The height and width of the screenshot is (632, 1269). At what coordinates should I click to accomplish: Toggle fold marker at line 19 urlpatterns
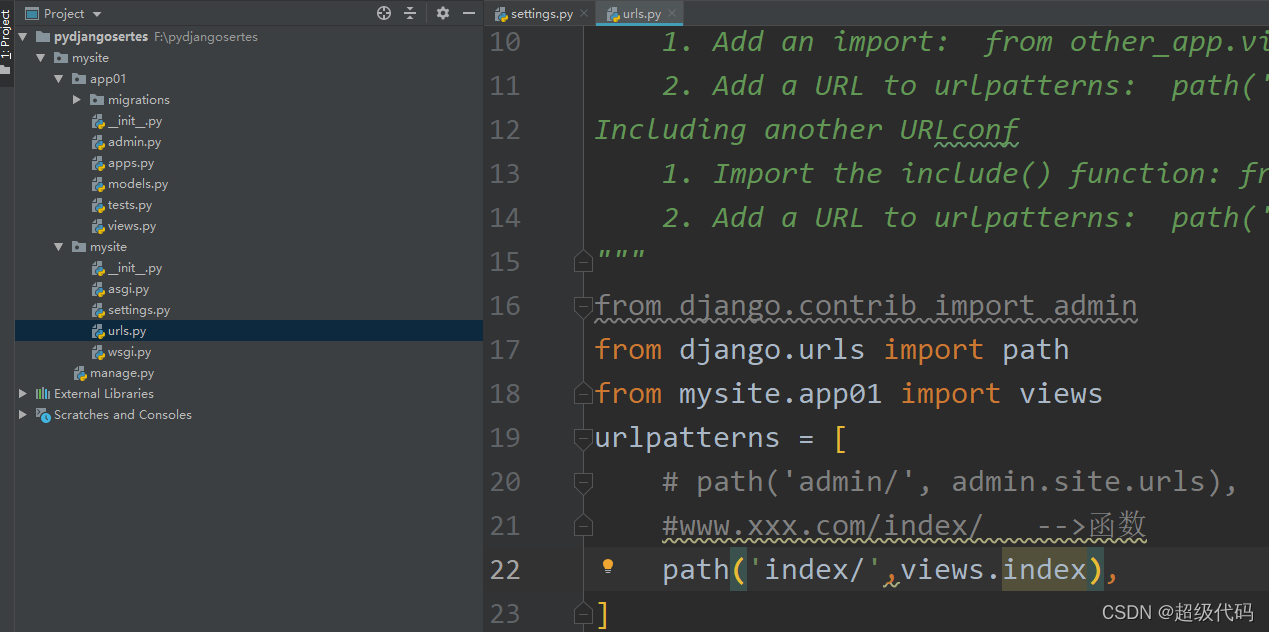[x=583, y=438]
